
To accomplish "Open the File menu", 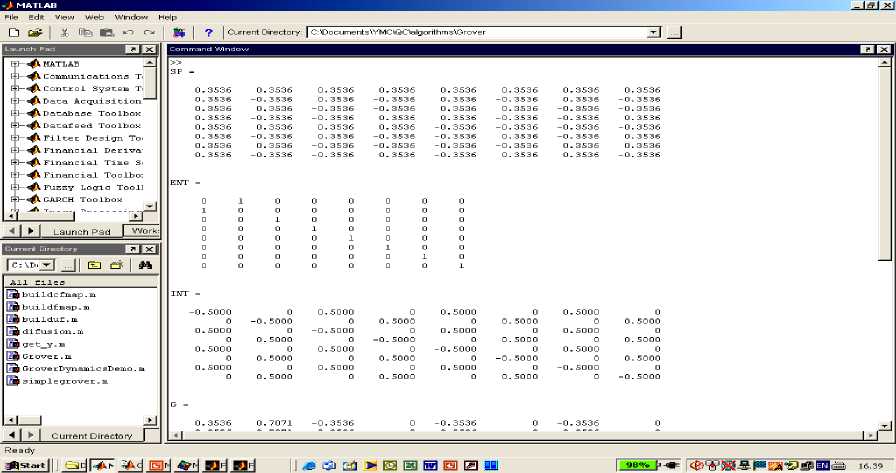I will (11, 17).
